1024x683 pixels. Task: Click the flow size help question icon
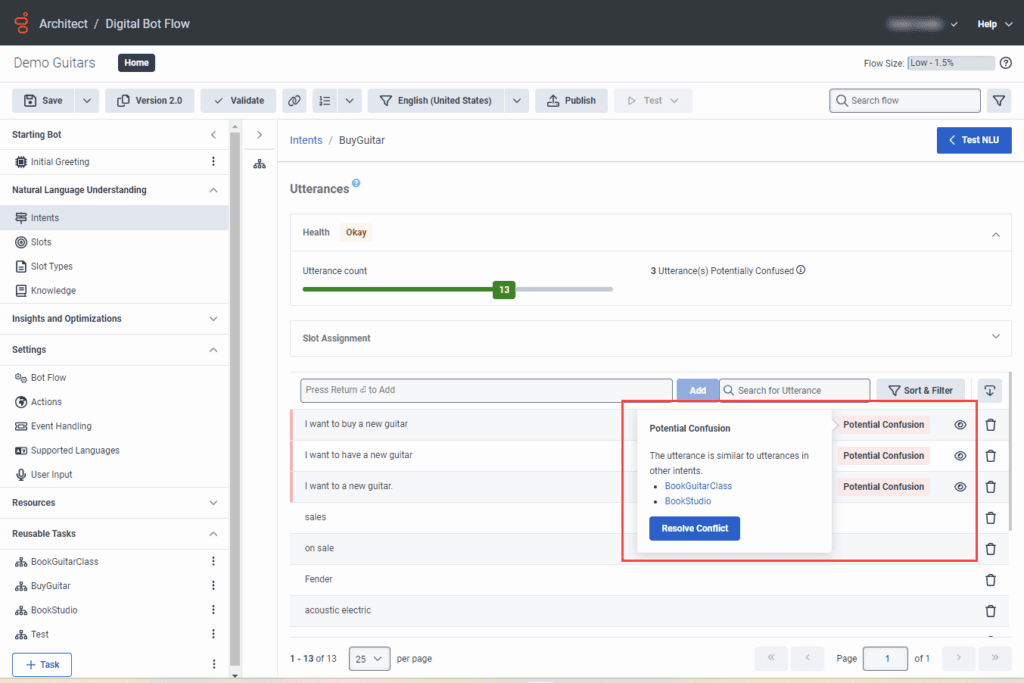tap(1006, 63)
